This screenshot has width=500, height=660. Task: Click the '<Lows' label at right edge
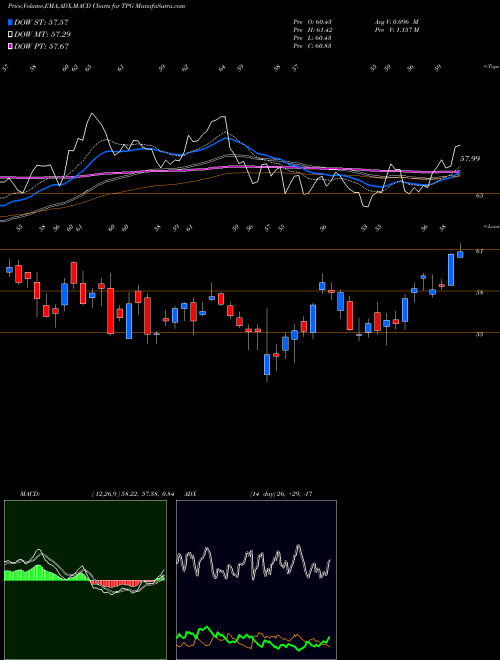pyautogui.click(x=491, y=226)
